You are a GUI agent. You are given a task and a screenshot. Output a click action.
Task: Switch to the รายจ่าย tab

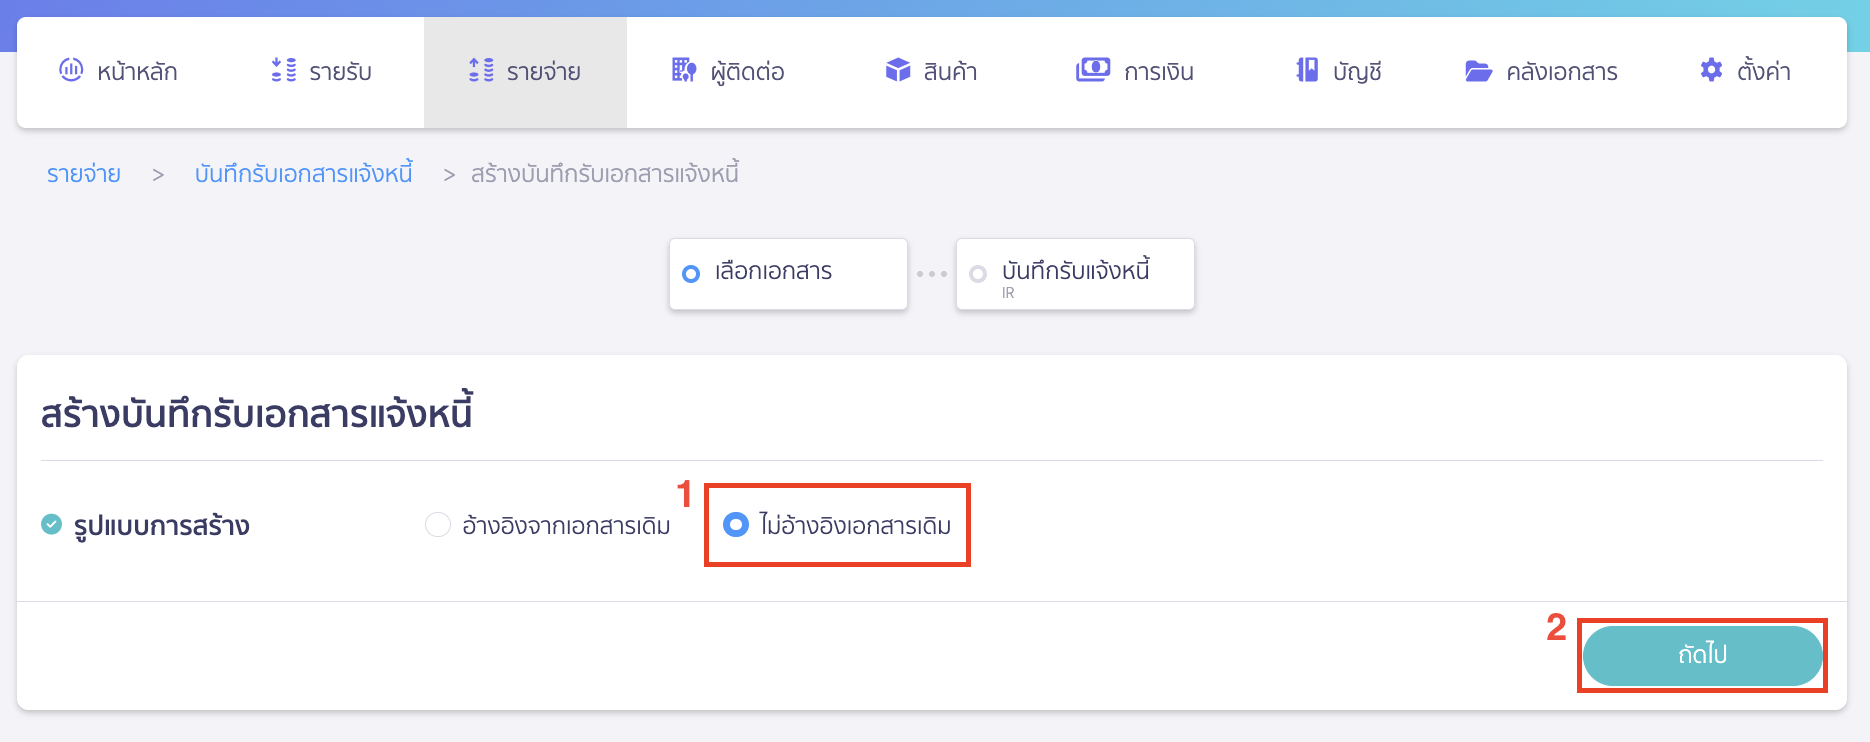(x=525, y=70)
